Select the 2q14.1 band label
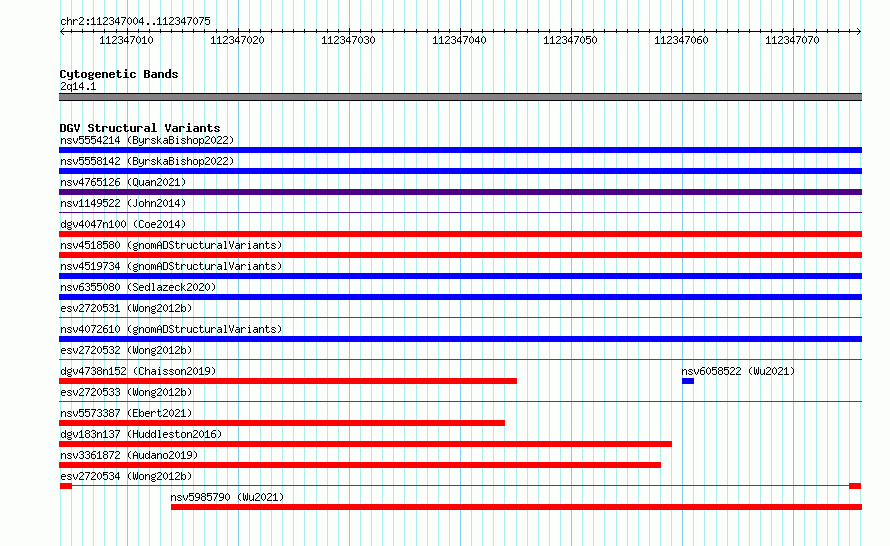 [x=78, y=86]
